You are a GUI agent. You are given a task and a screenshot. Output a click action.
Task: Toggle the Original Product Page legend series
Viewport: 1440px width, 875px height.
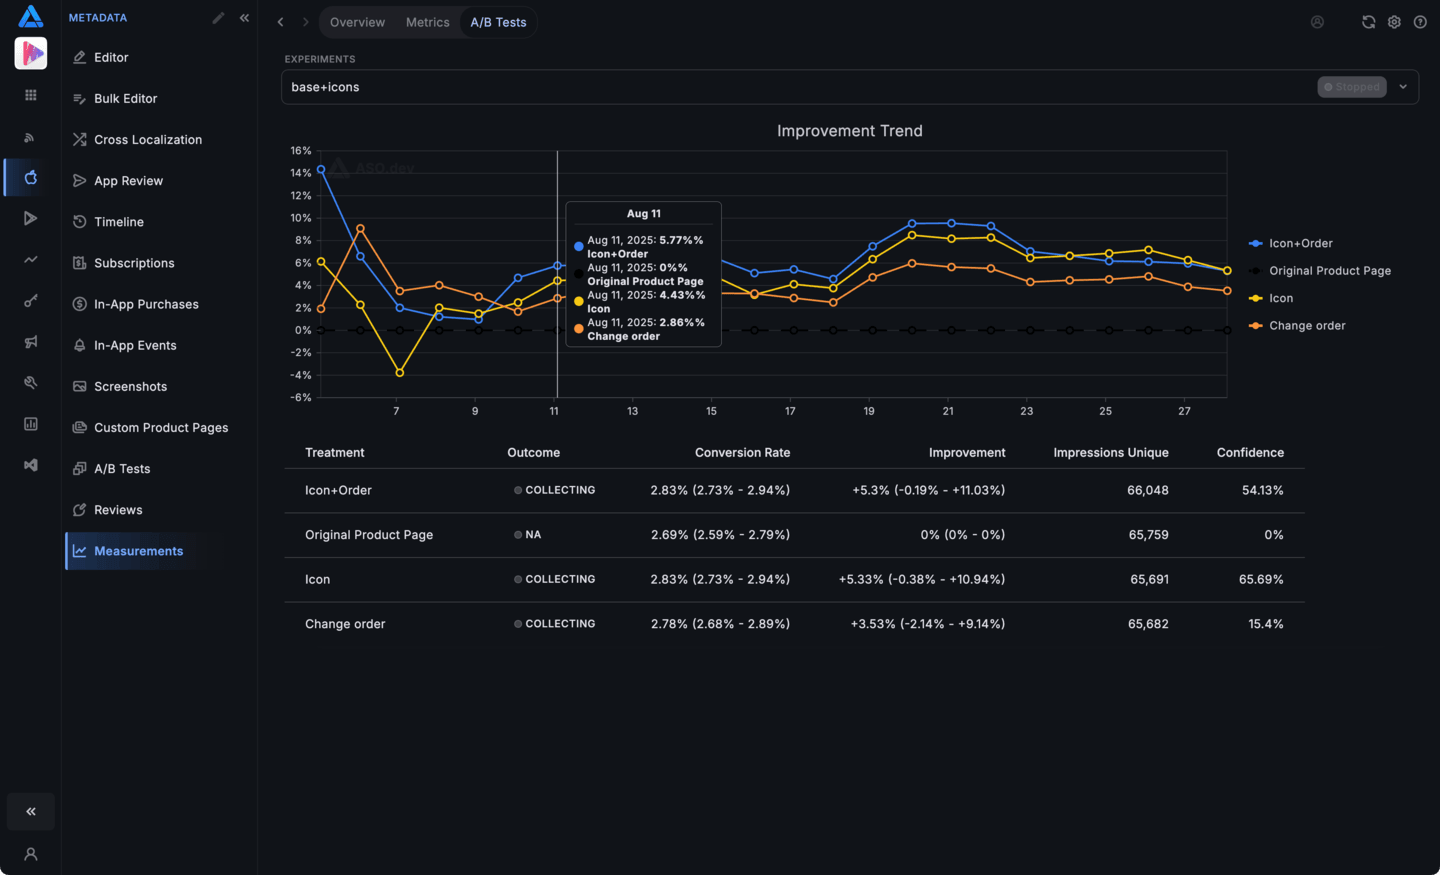(1320, 271)
